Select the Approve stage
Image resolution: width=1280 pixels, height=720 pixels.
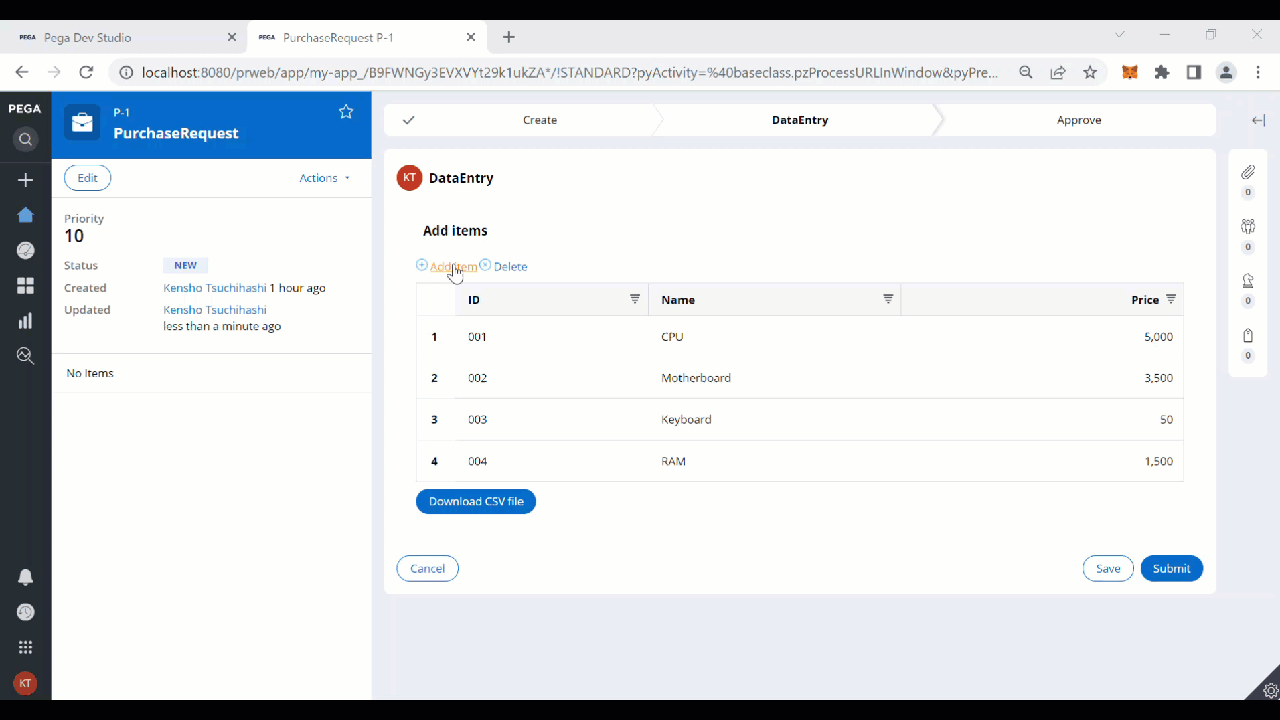point(1079,119)
